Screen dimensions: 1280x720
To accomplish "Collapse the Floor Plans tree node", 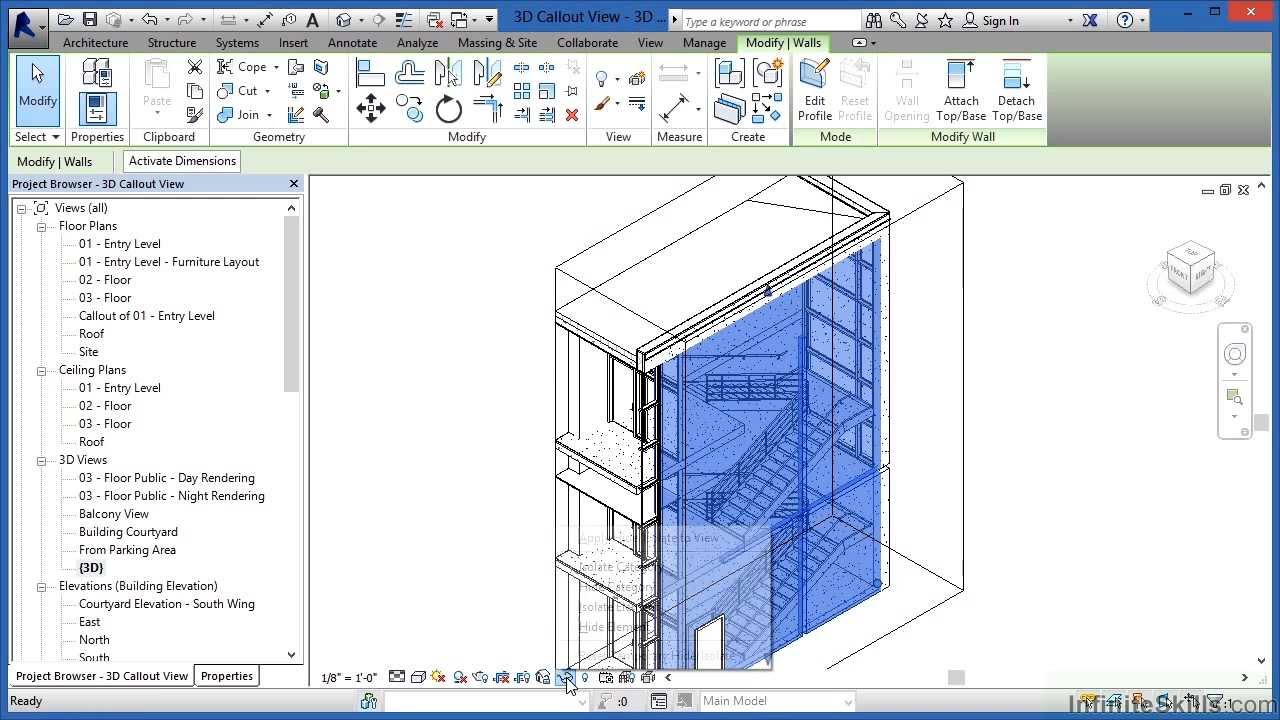I will [x=42, y=226].
